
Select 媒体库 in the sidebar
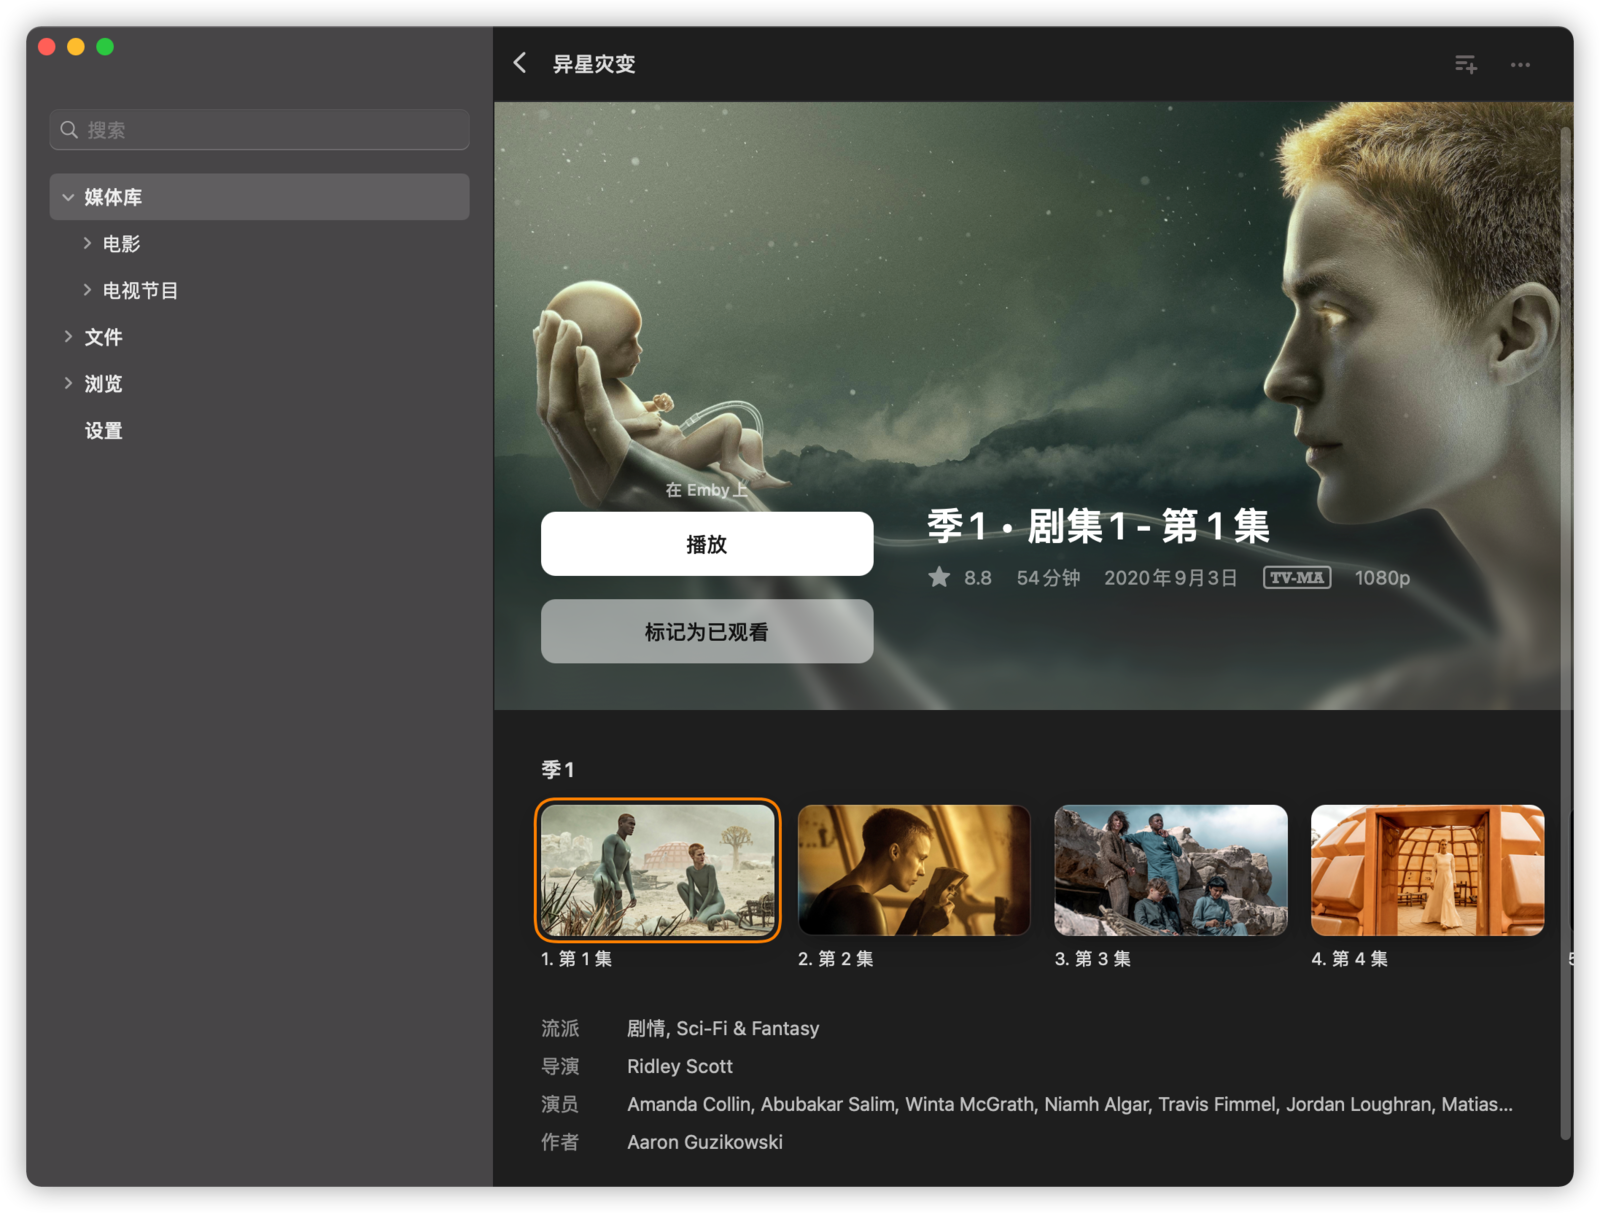point(260,197)
